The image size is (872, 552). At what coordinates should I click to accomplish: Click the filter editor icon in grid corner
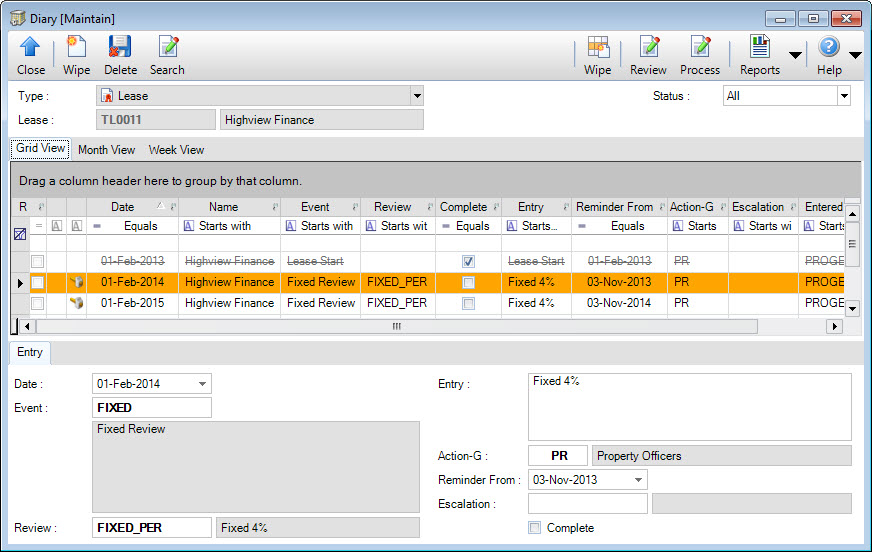point(19,234)
